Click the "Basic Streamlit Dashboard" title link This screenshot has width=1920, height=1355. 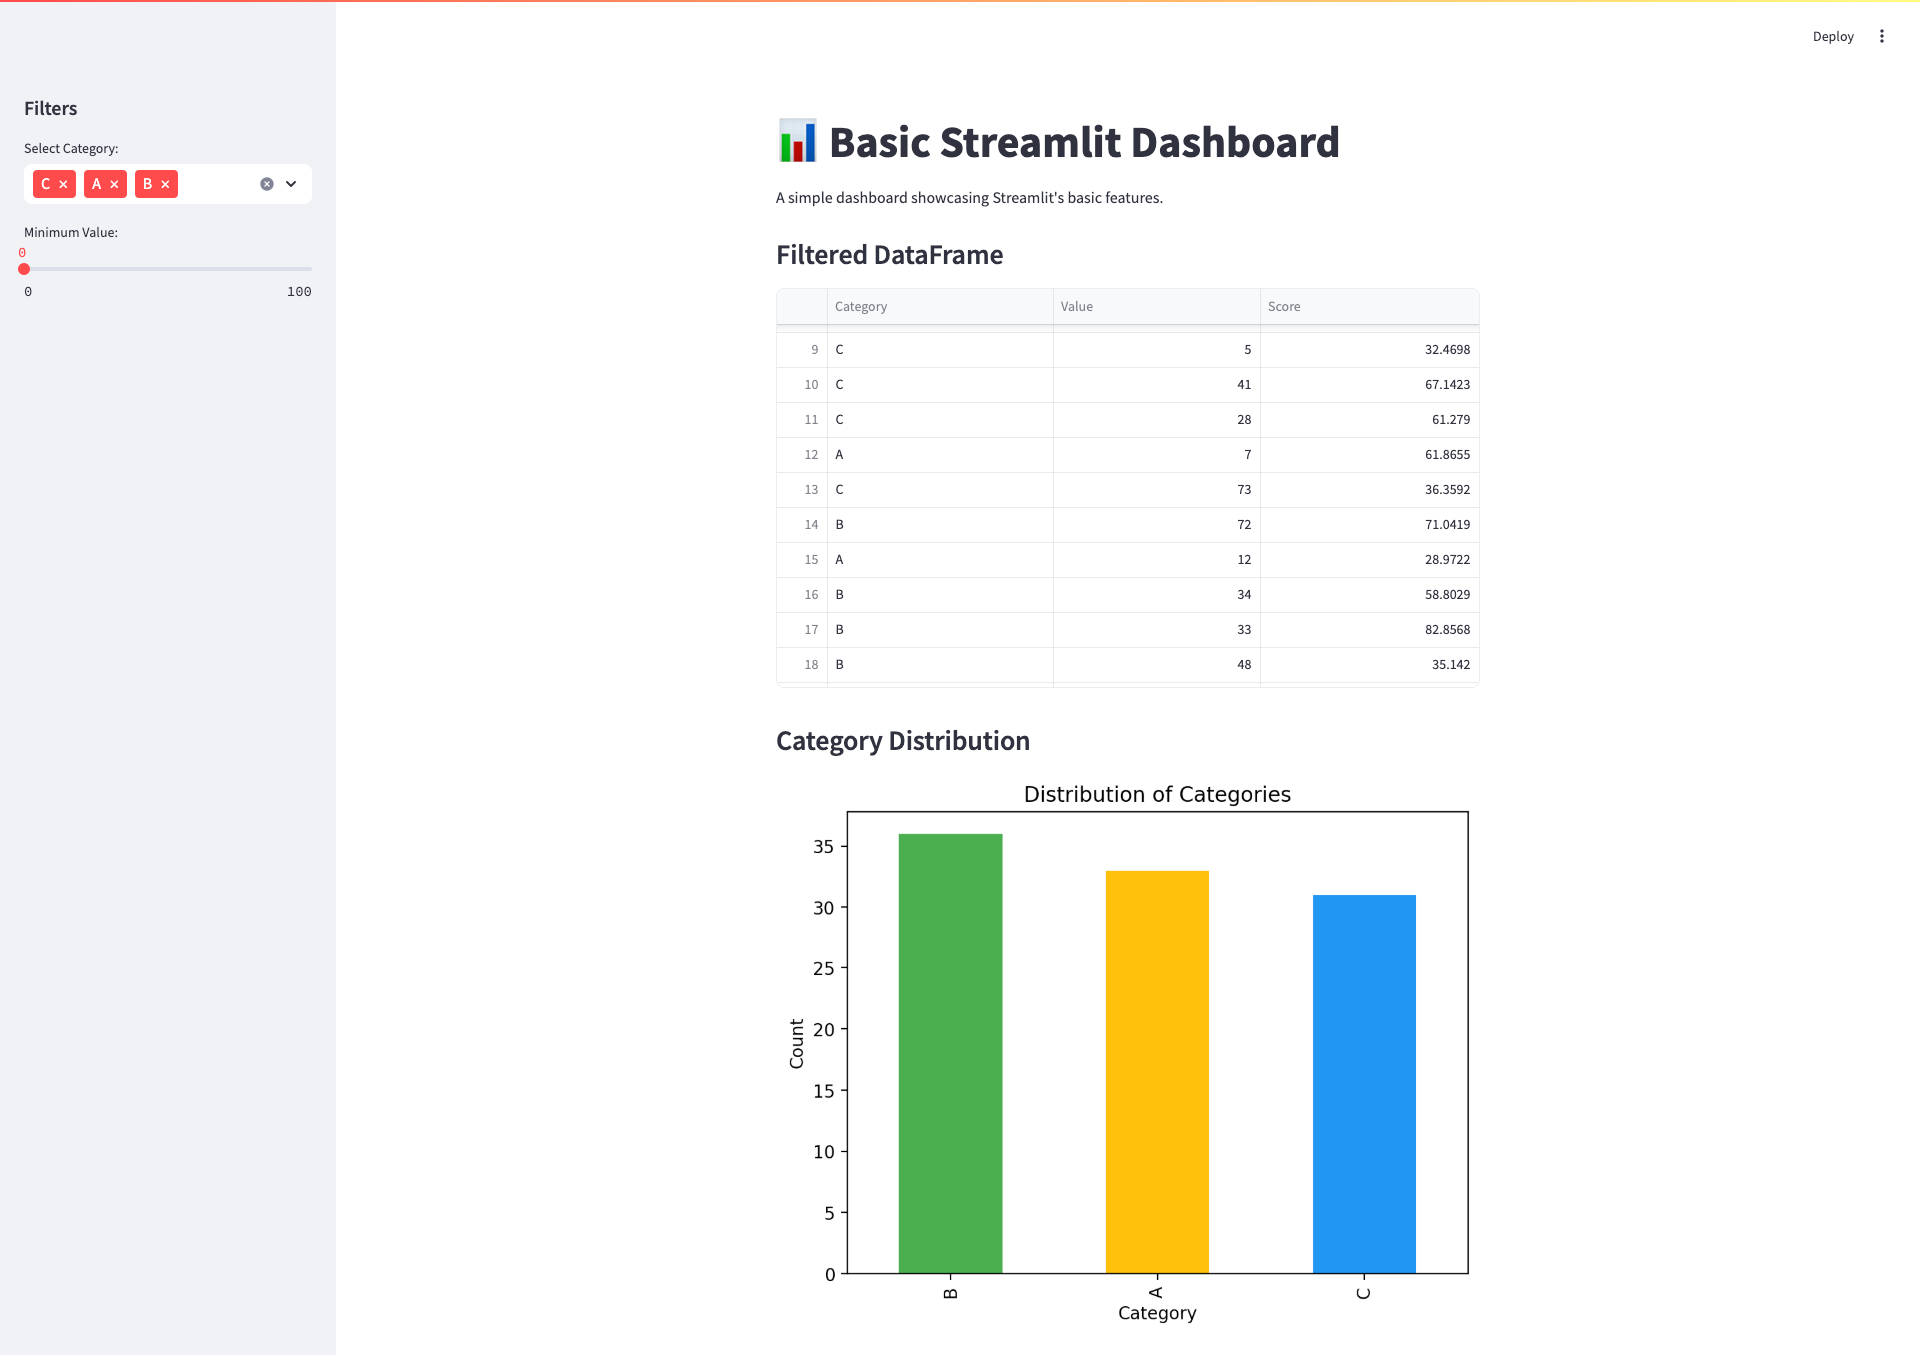tap(1085, 142)
